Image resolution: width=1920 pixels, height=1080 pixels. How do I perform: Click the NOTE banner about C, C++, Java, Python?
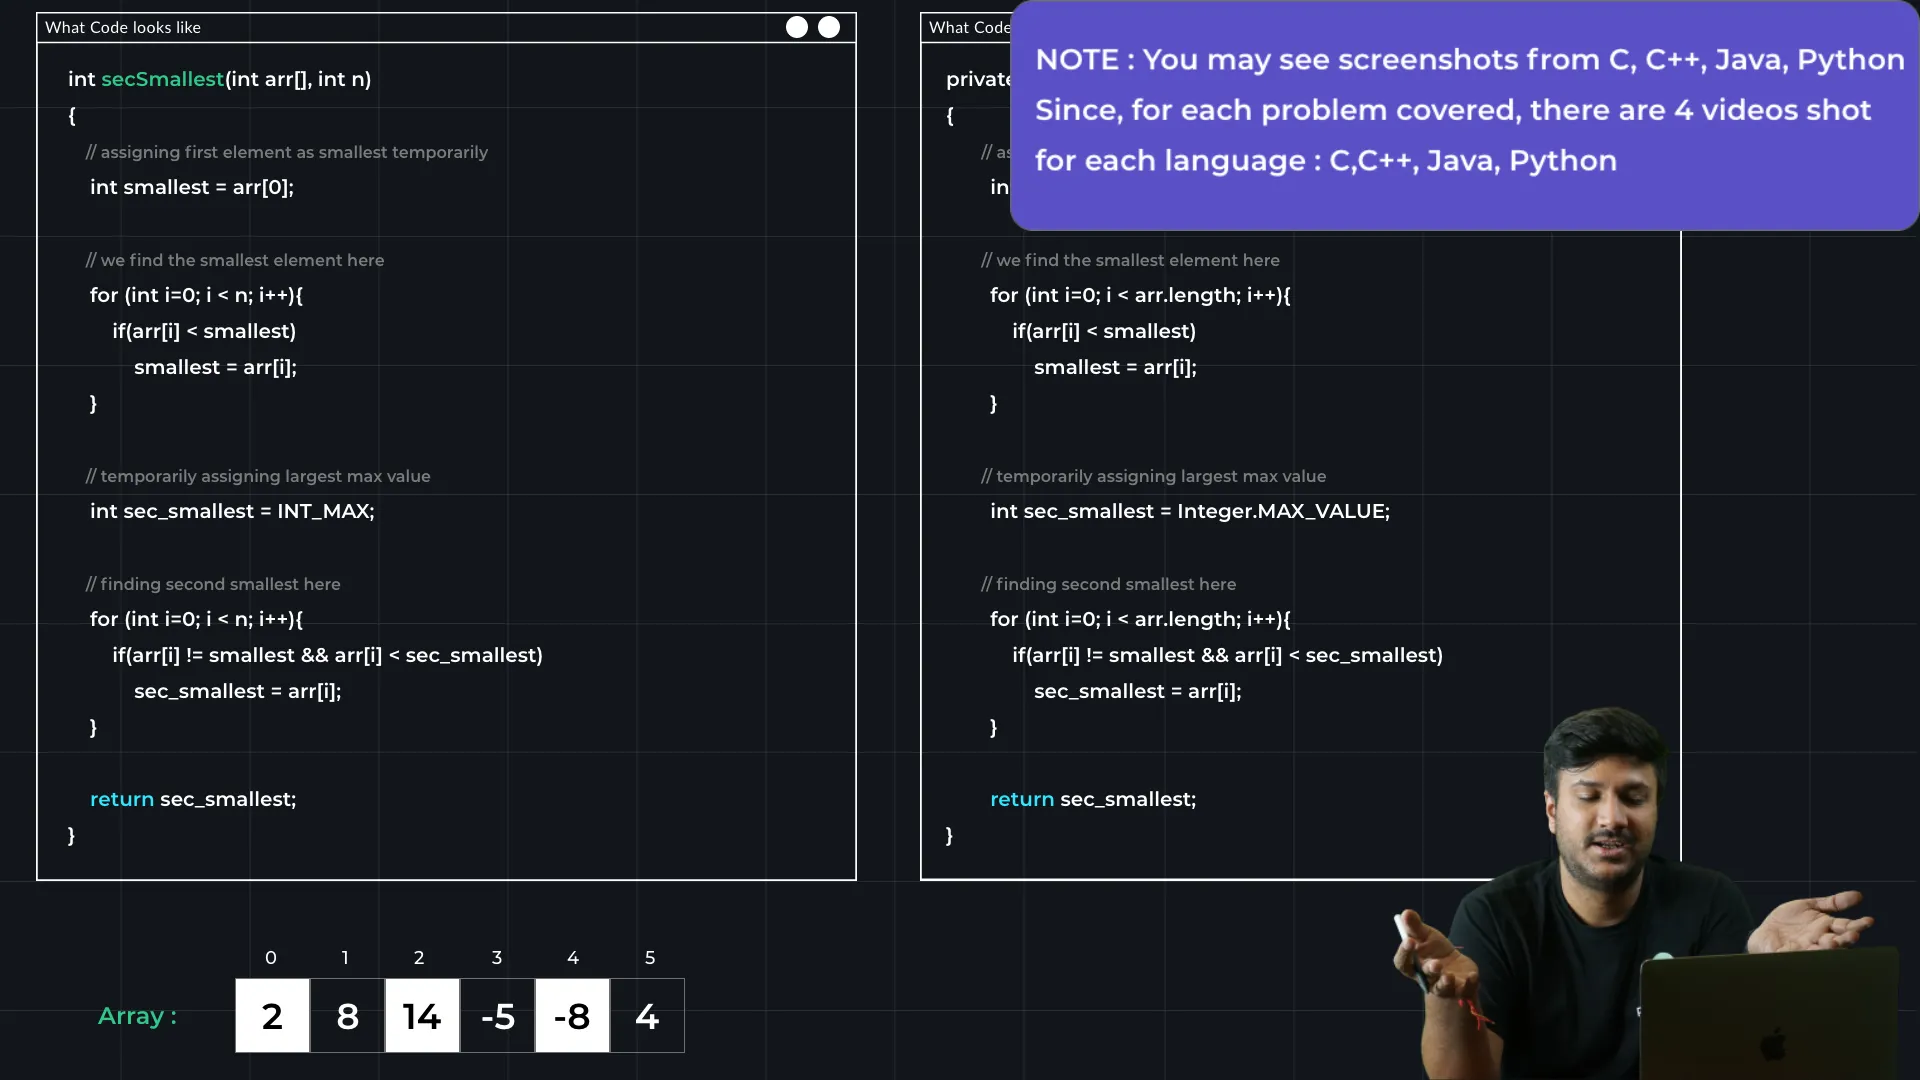(x=1465, y=112)
